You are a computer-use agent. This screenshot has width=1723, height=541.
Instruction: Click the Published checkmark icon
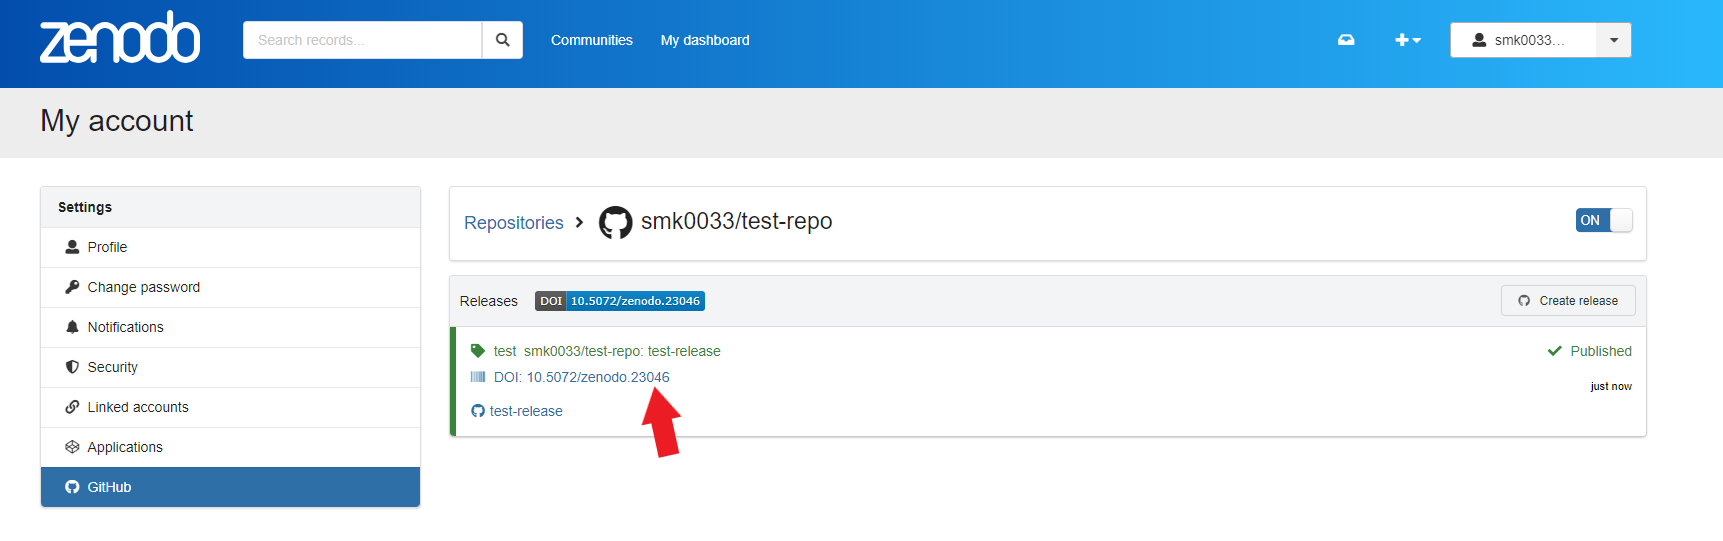(x=1555, y=351)
